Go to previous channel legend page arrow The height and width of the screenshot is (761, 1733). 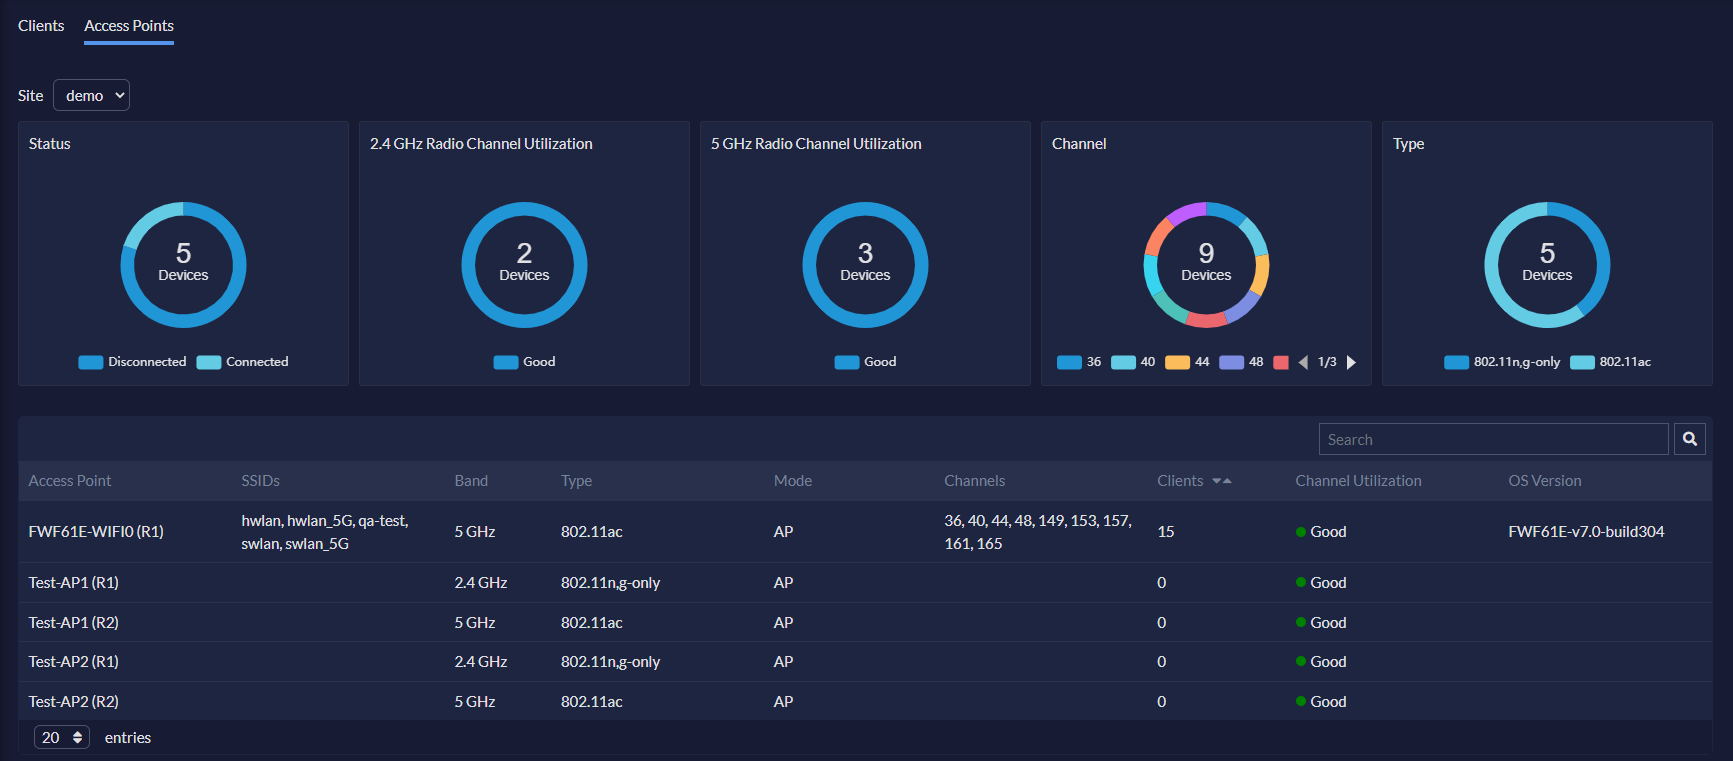point(1303,362)
